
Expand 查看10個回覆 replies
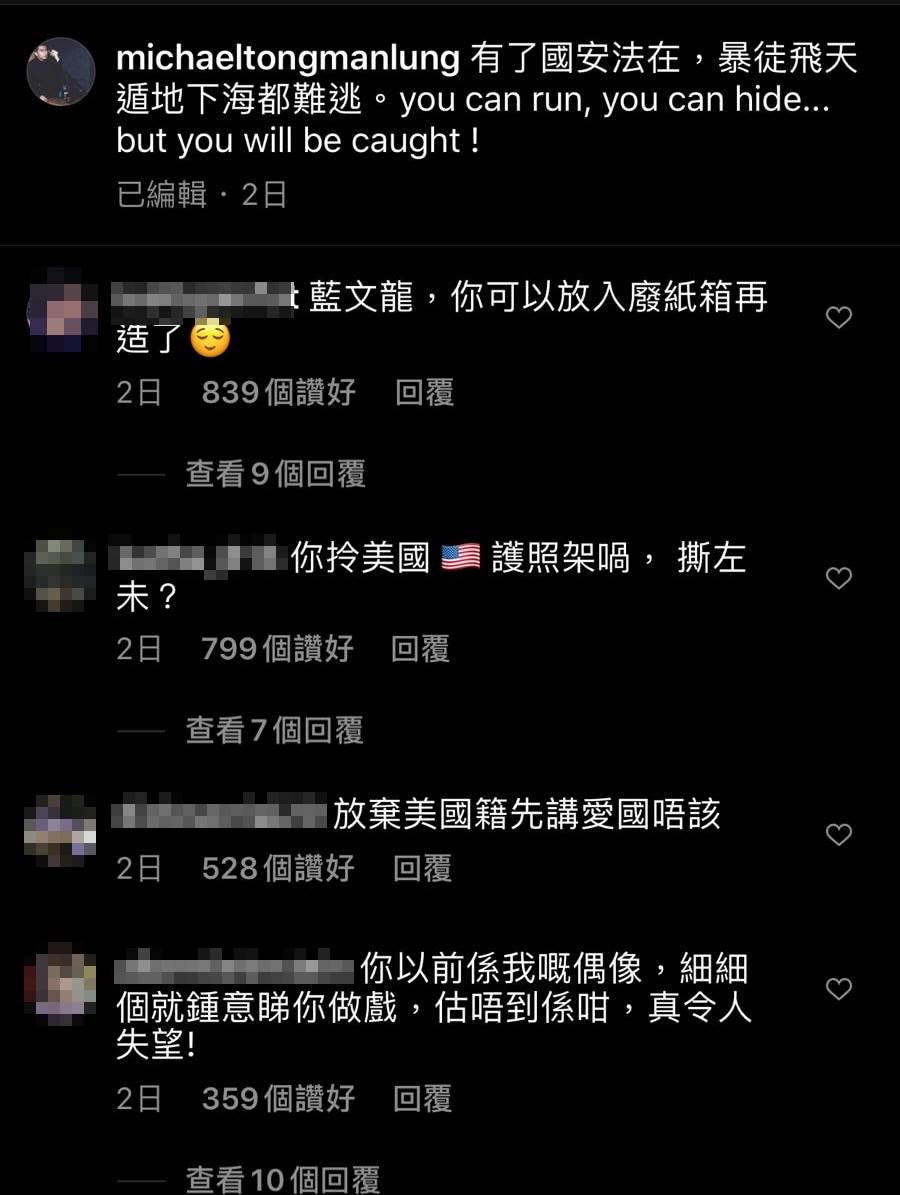pyautogui.click(x=283, y=1179)
